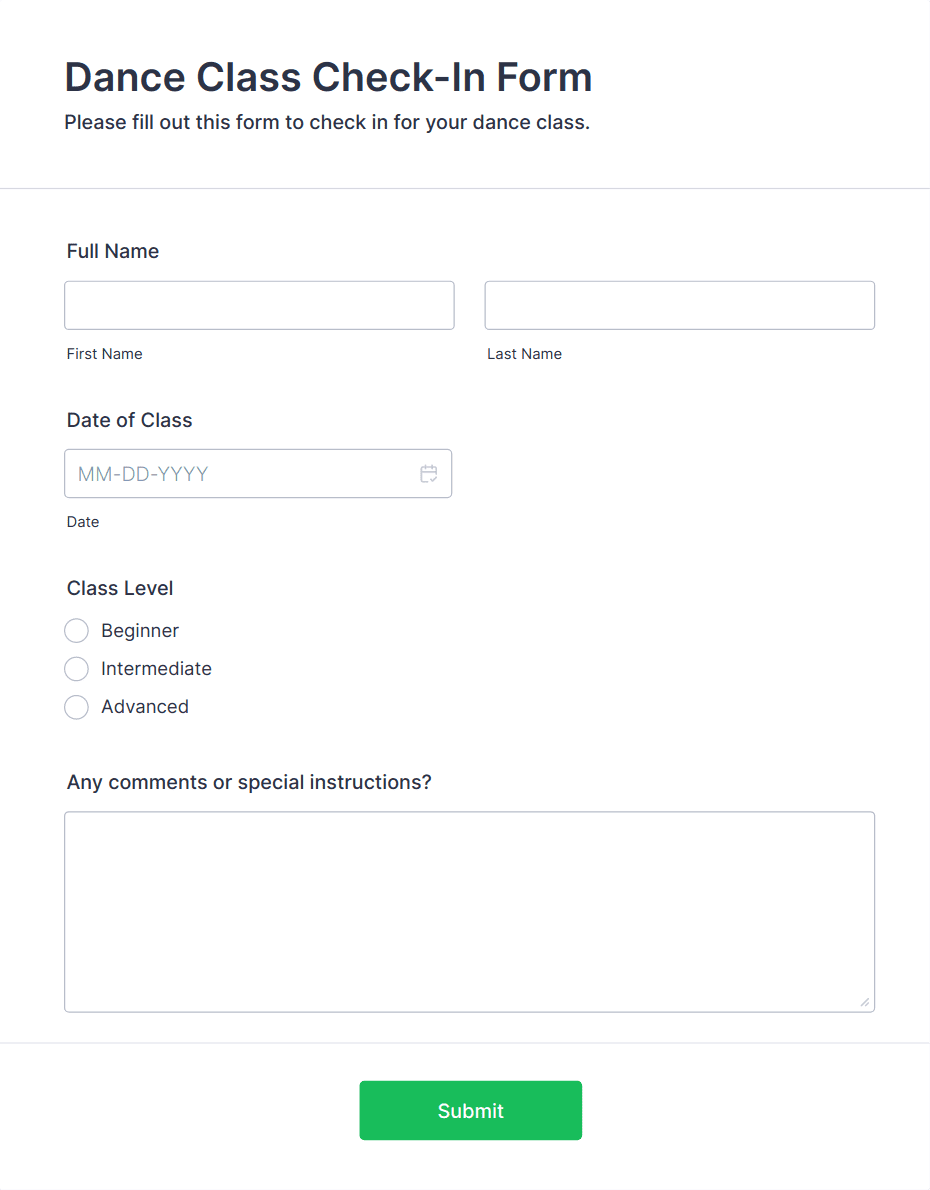930x1190 pixels.
Task: Click the textarea resize handle
Action: [865, 1000]
